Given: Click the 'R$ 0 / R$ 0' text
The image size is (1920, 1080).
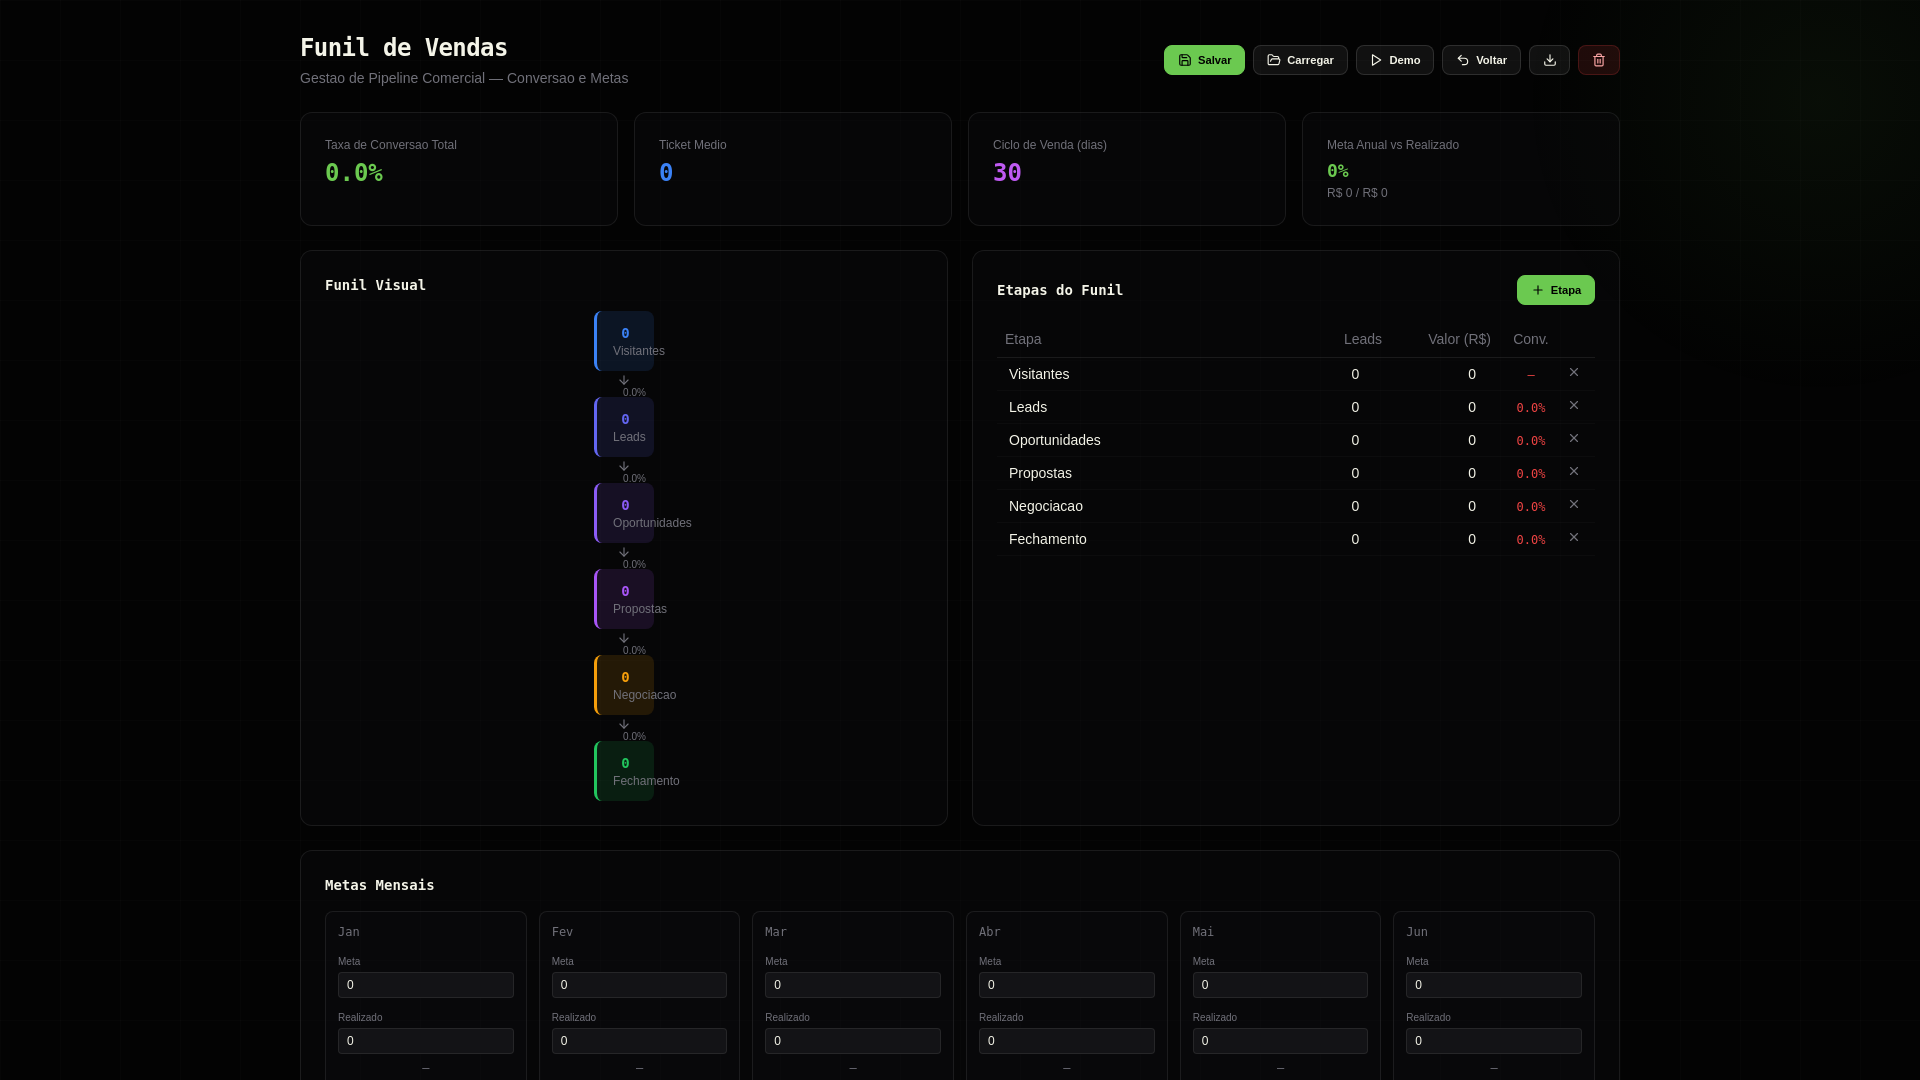Looking at the screenshot, I should click(x=1357, y=193).
